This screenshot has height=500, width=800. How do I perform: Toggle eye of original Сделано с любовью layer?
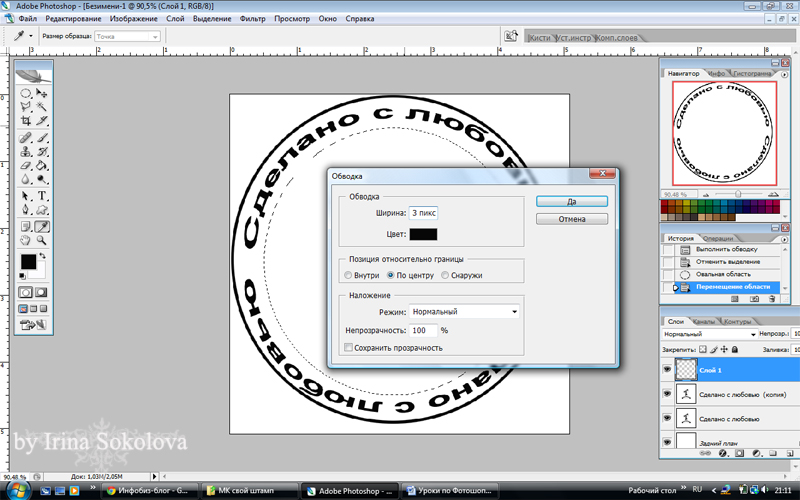[x=667, y=418]
